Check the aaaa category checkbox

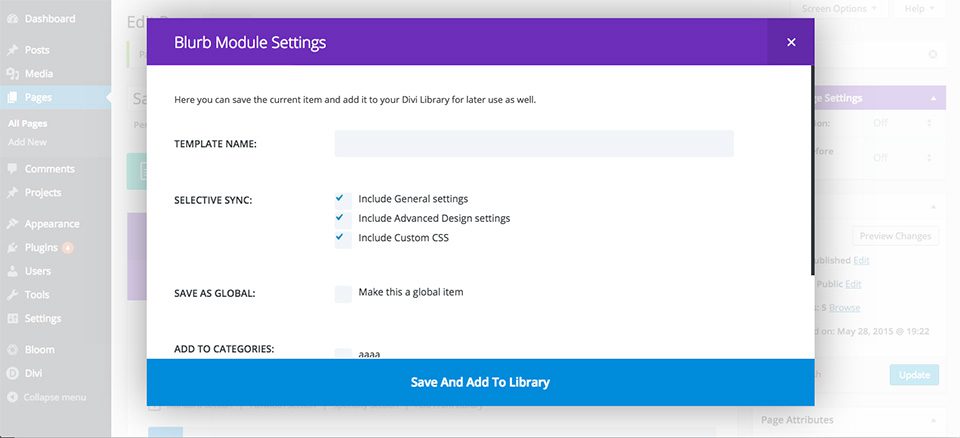[x=343, y=354]
